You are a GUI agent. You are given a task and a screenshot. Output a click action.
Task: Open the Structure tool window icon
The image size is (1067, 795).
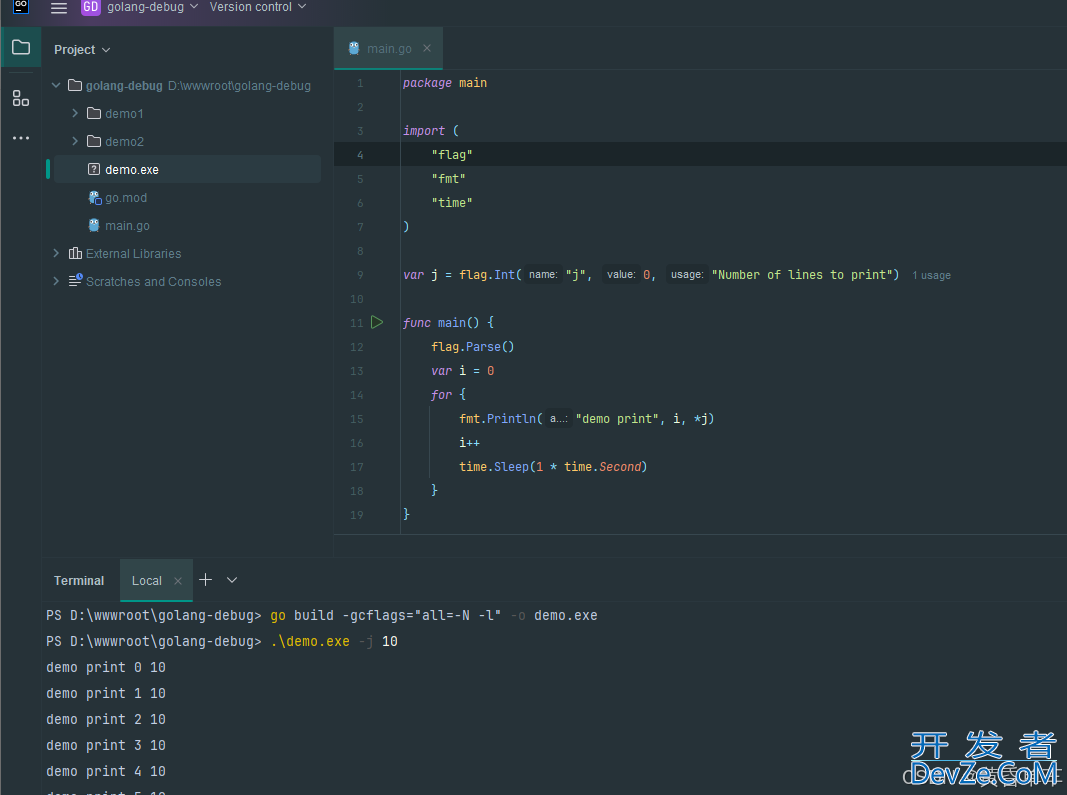pos(21,99)
